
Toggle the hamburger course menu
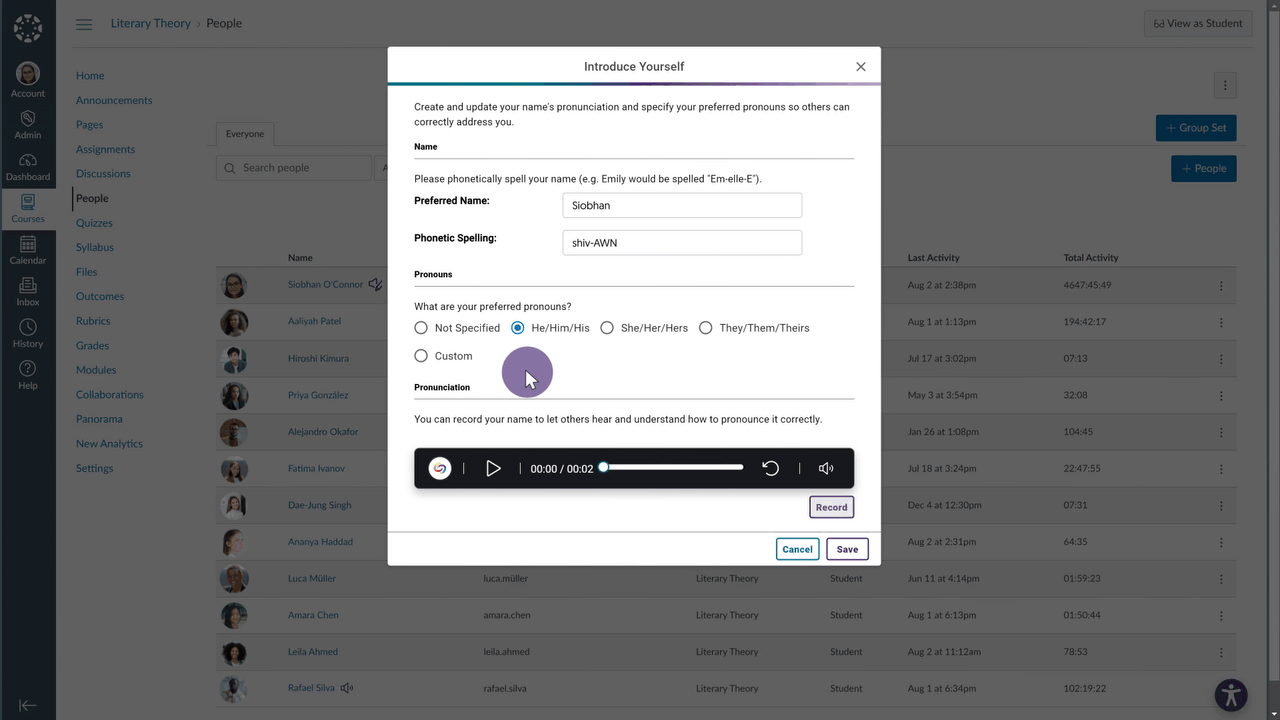(x=84, y=24)
